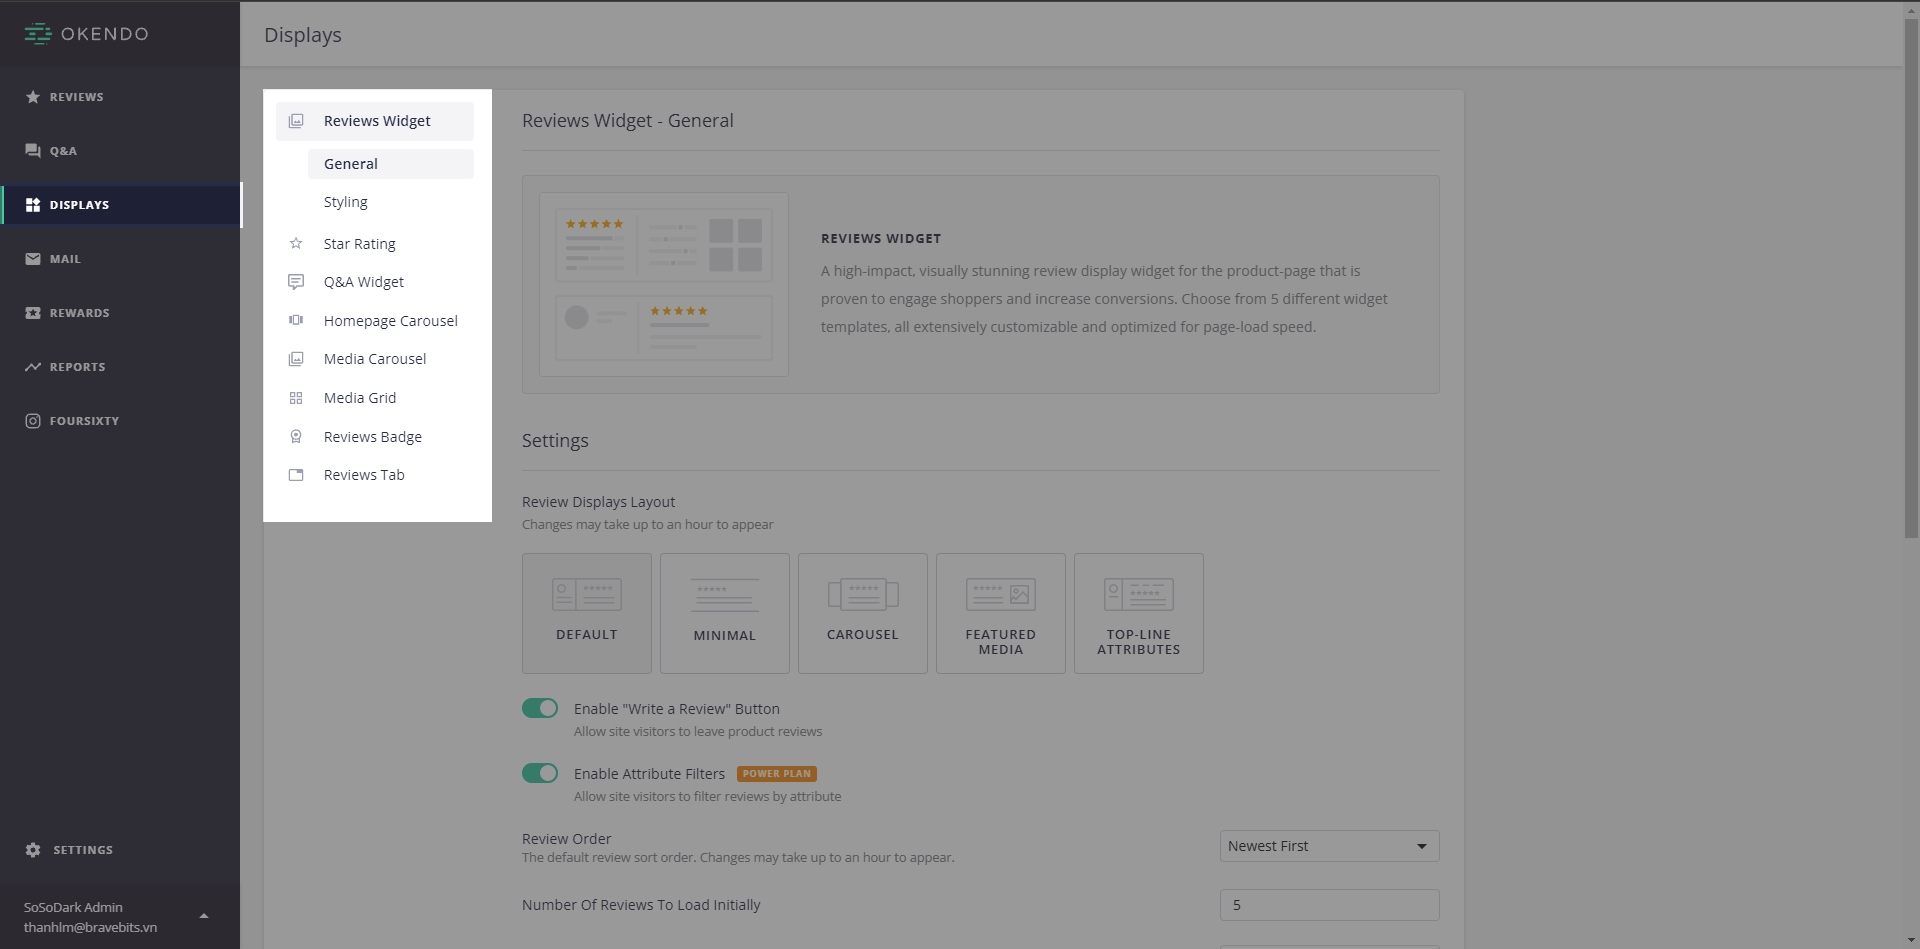Click the Foursixty Instagram icon

click(33, 421)
